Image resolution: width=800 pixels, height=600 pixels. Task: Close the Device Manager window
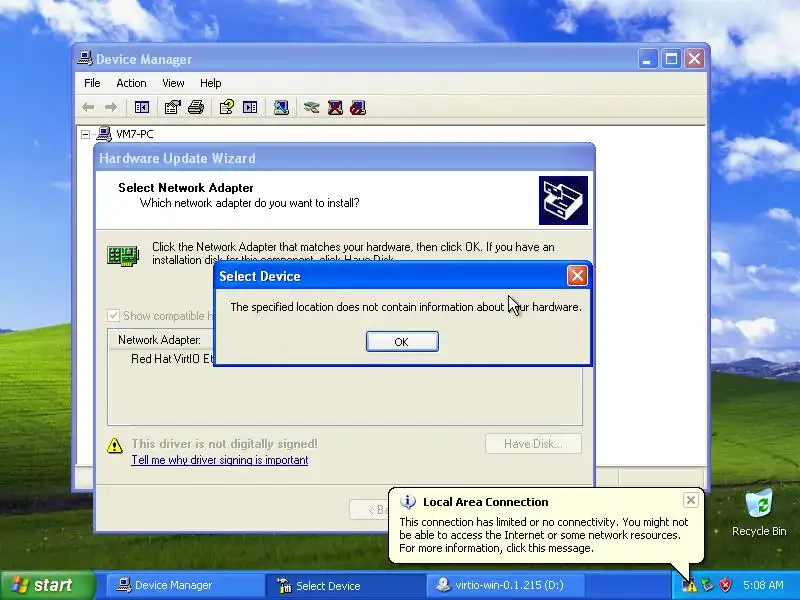pyautogui.click(x=694, y=59)
